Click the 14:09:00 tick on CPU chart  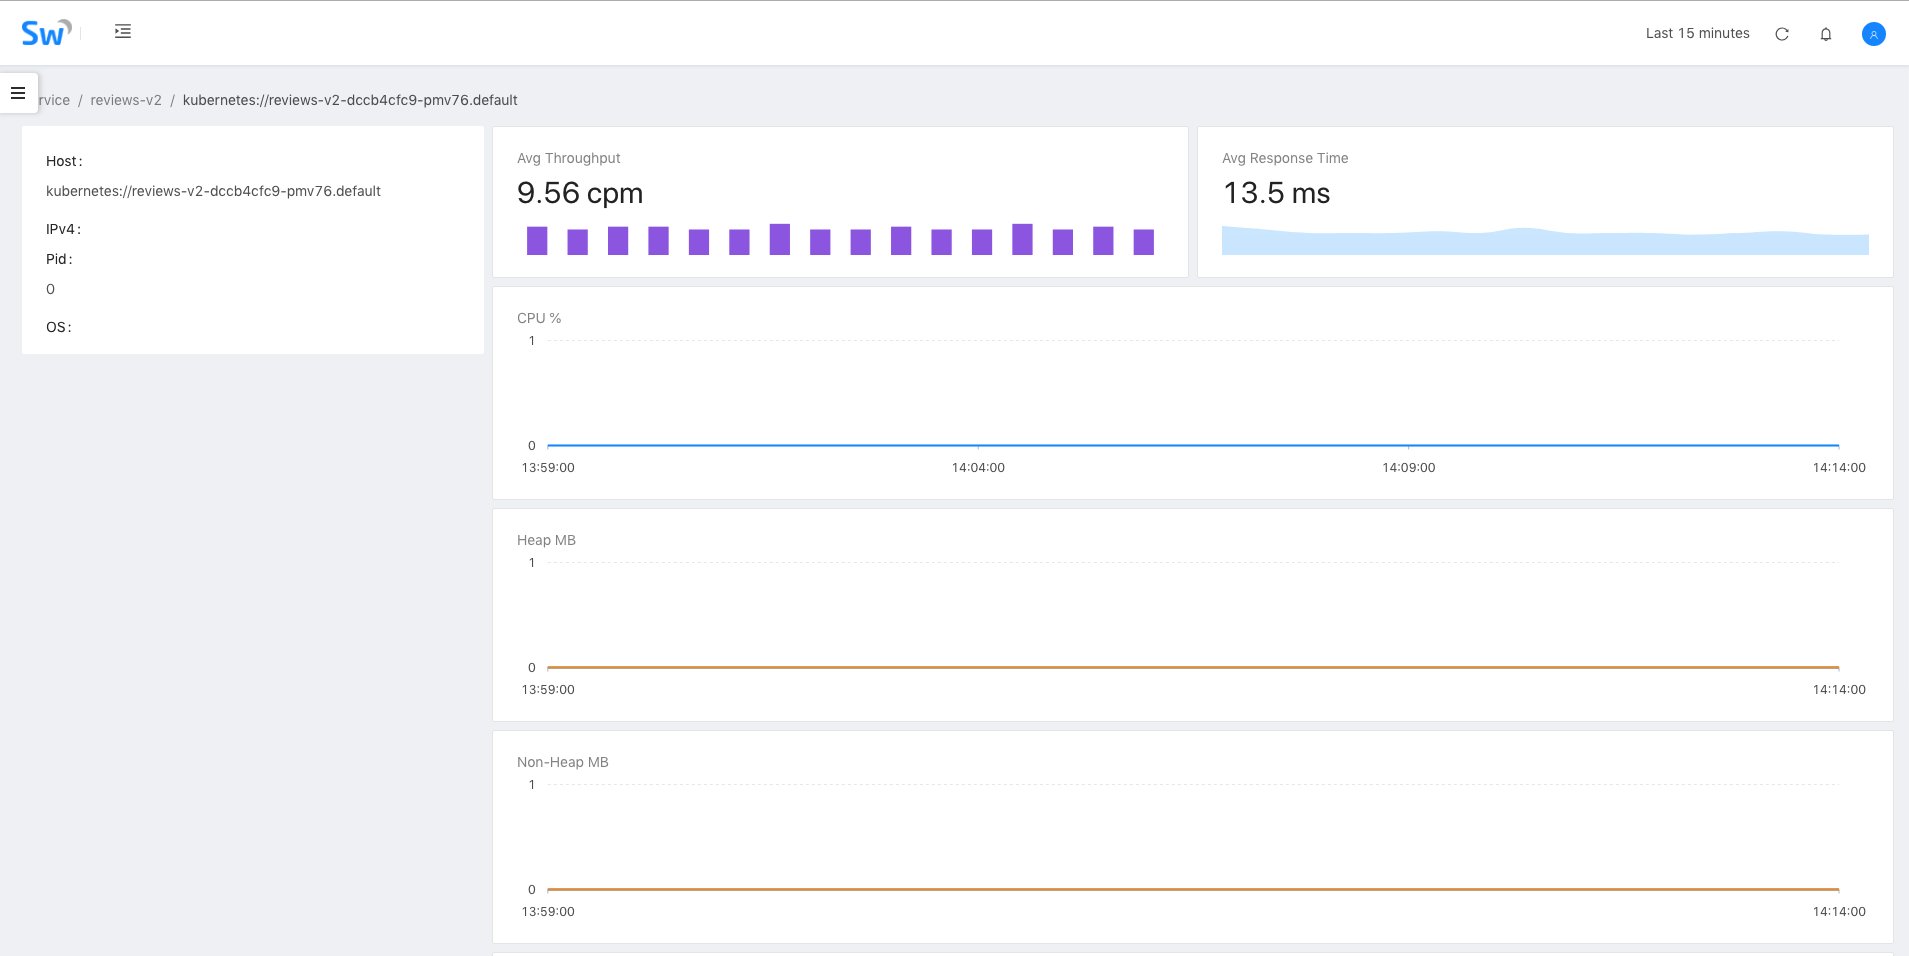tap(1408, 467)
